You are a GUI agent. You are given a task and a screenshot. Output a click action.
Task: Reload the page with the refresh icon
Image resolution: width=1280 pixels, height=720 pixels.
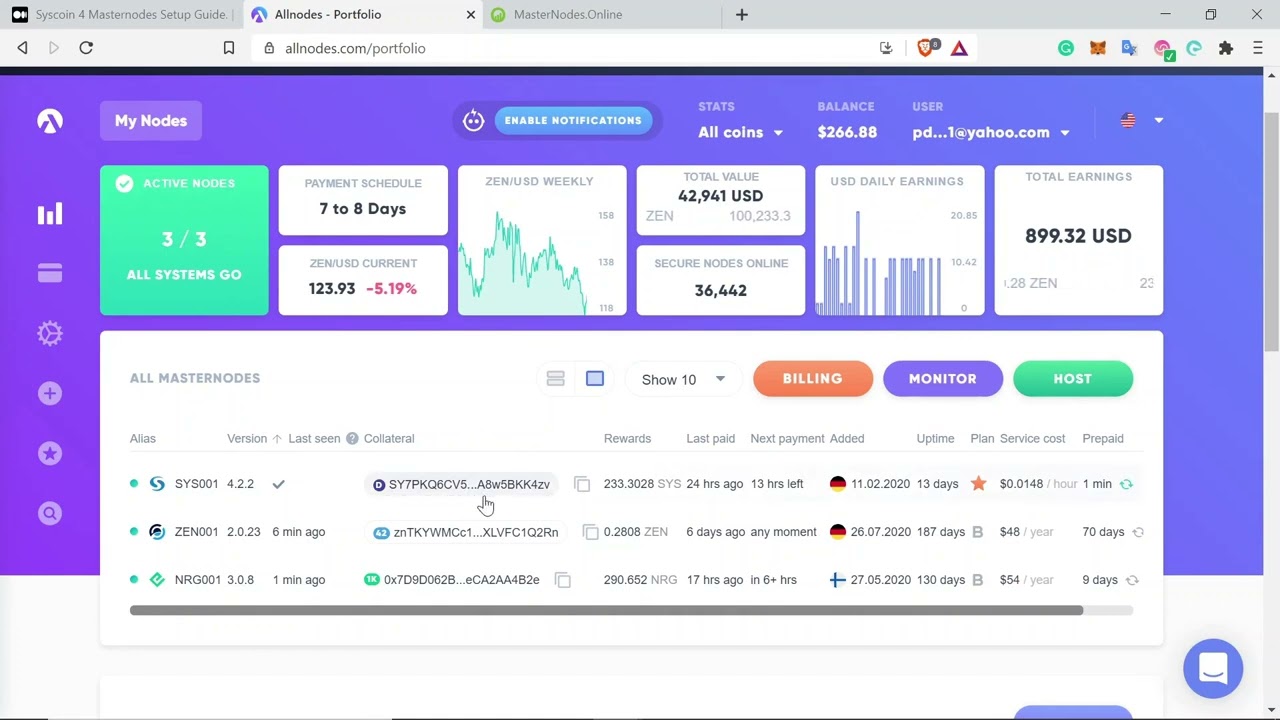(x=86, y=48)
